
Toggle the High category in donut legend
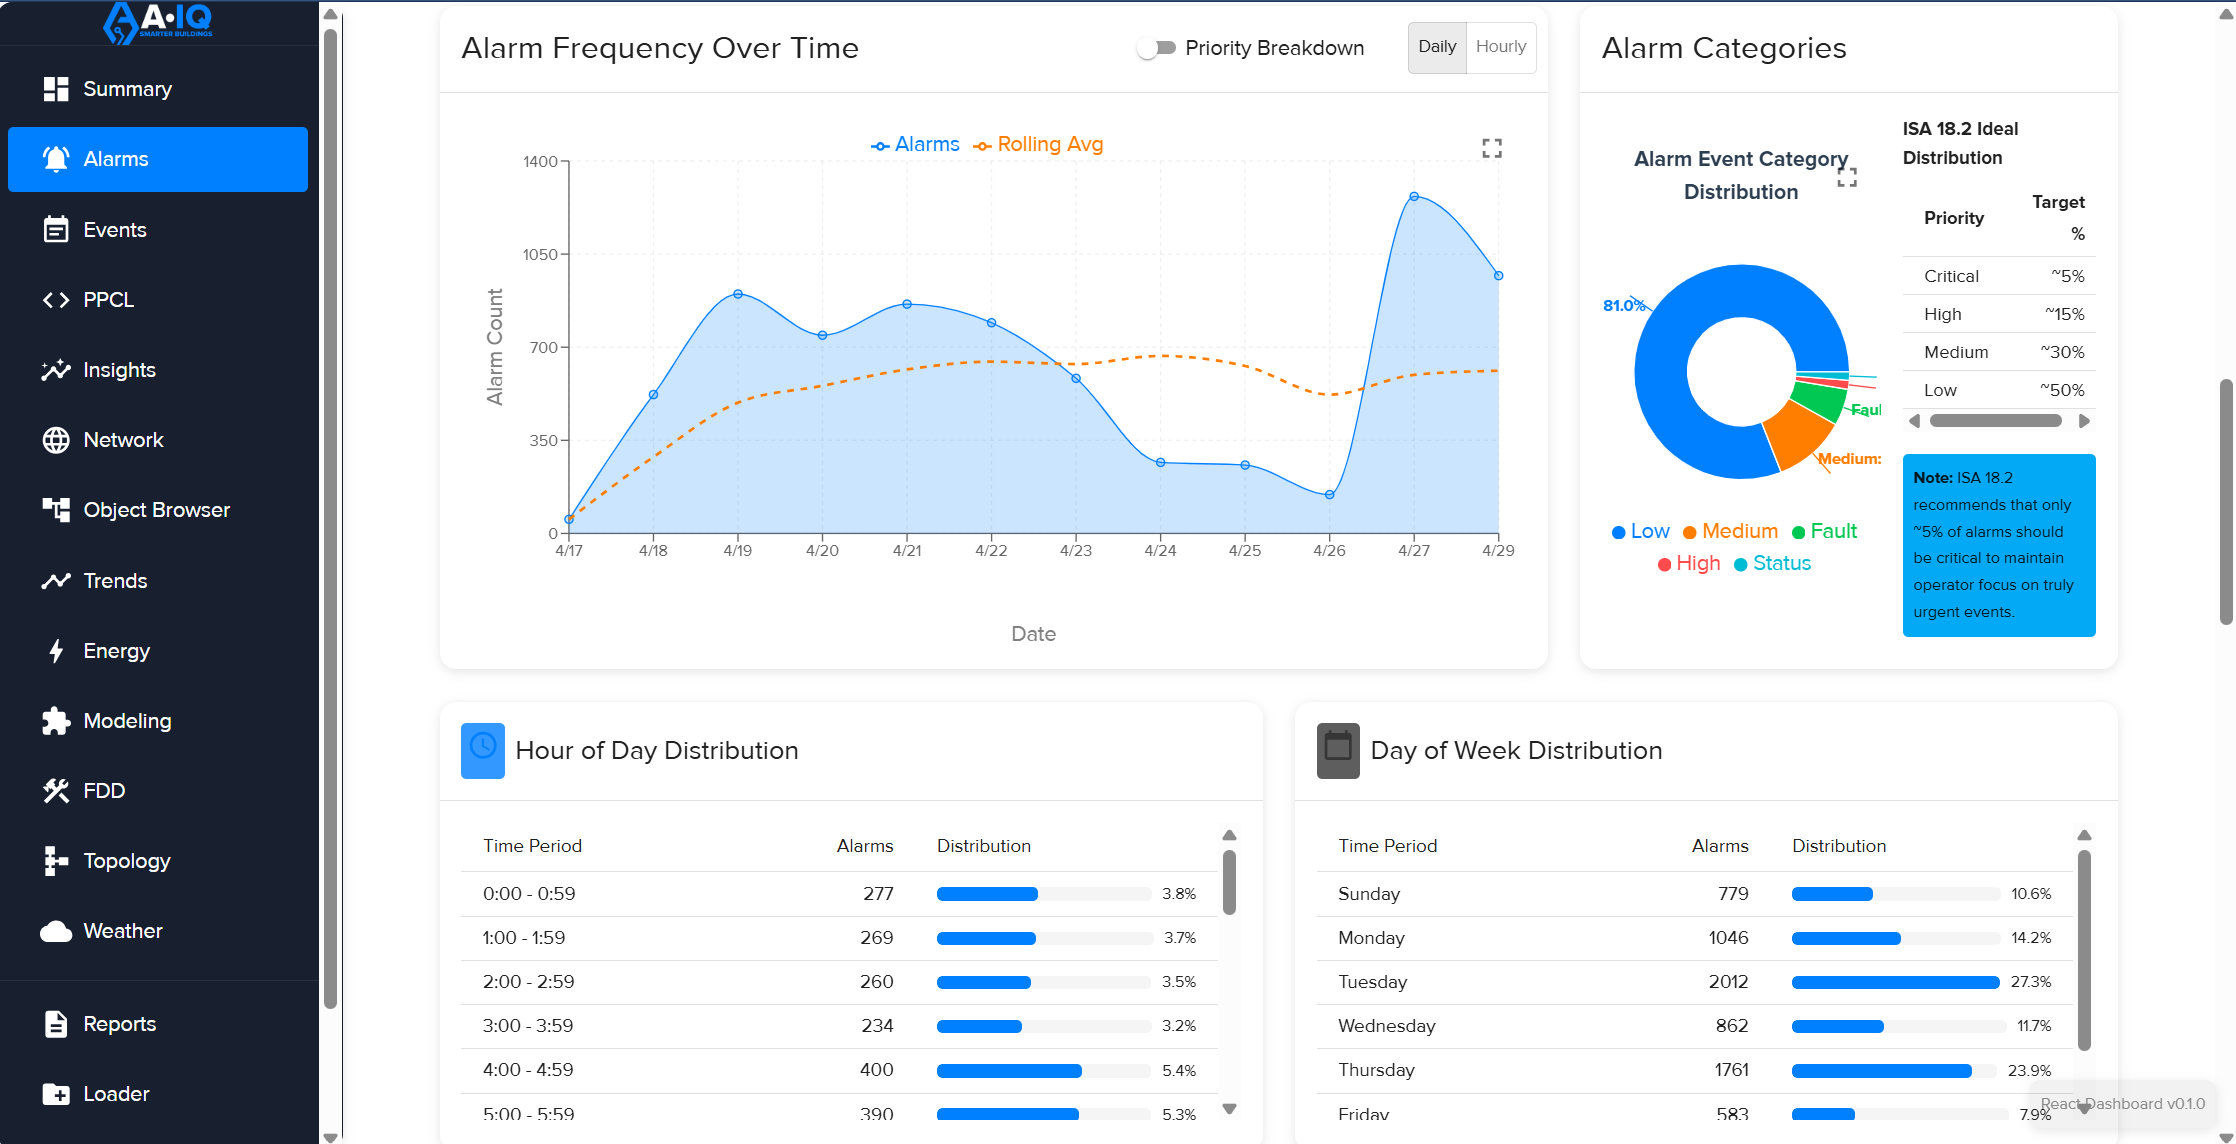pos(1689,564)
